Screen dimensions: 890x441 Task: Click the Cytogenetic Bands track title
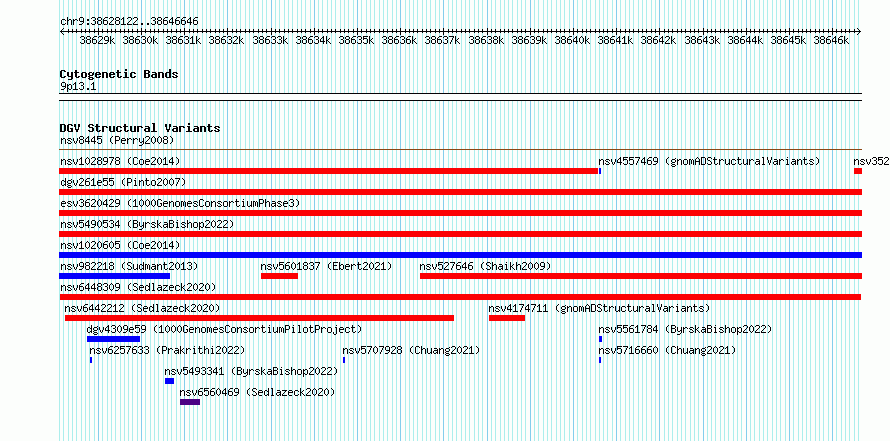119,74
